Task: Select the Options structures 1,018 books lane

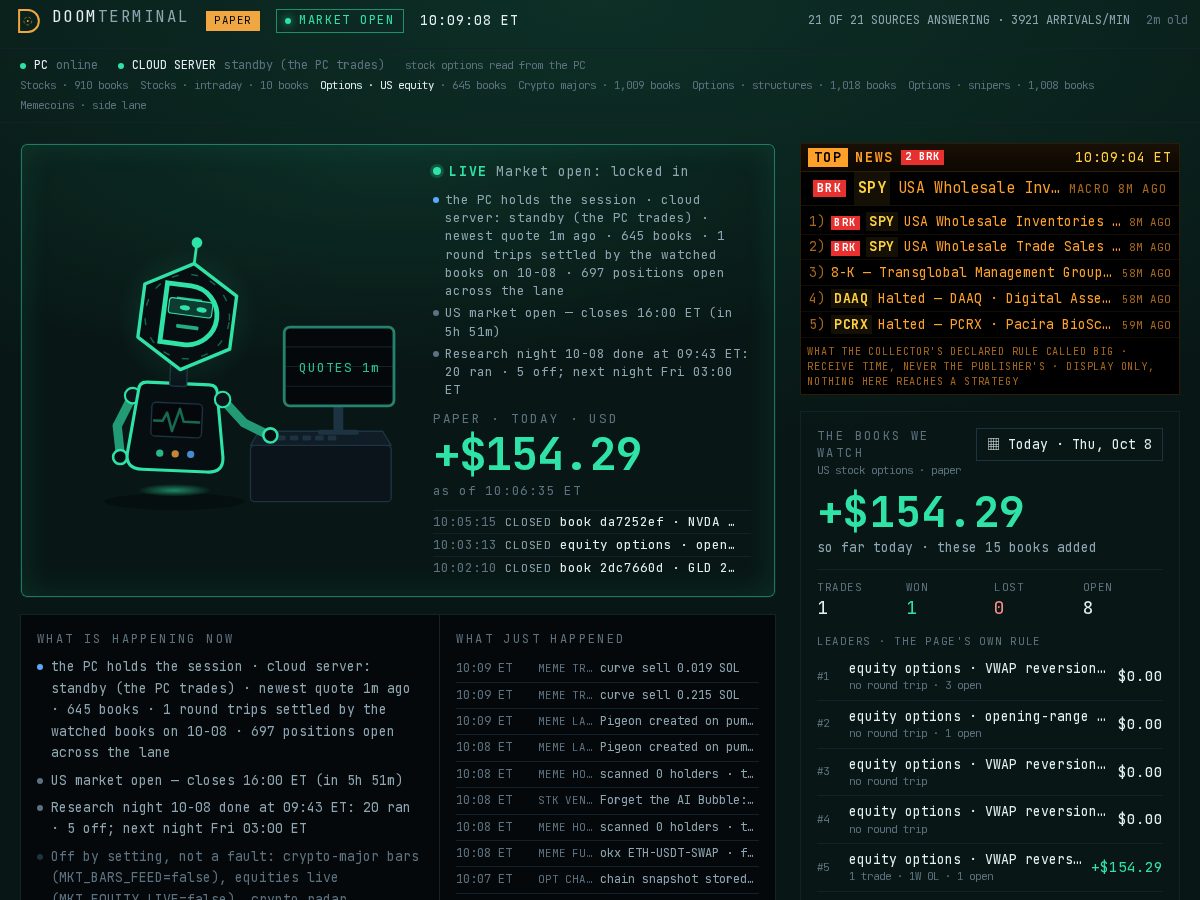Action: pos(794,86)
